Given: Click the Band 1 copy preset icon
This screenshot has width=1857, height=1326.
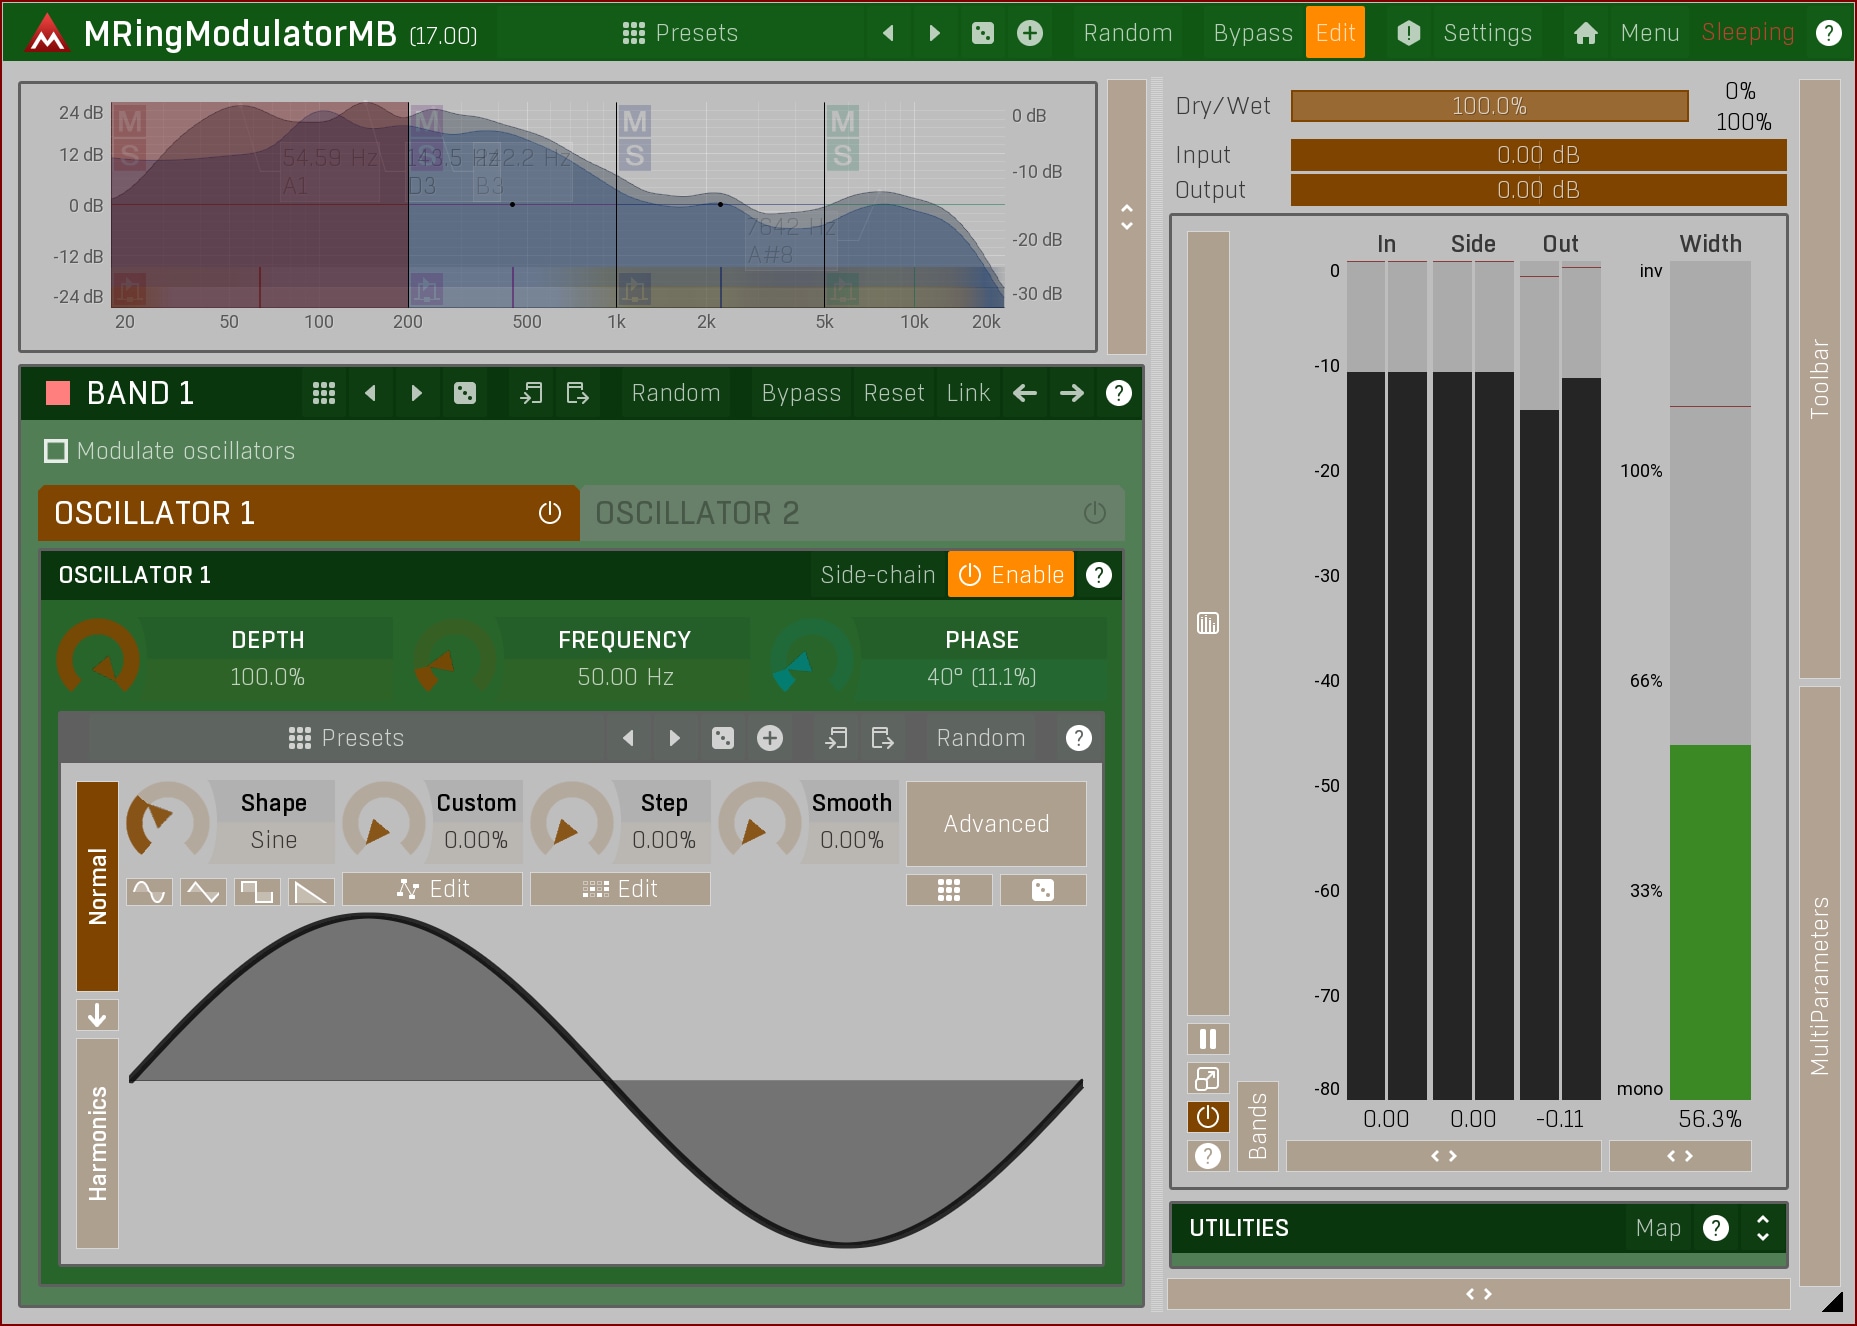Looking at the screenshot, I should [531, 393].
